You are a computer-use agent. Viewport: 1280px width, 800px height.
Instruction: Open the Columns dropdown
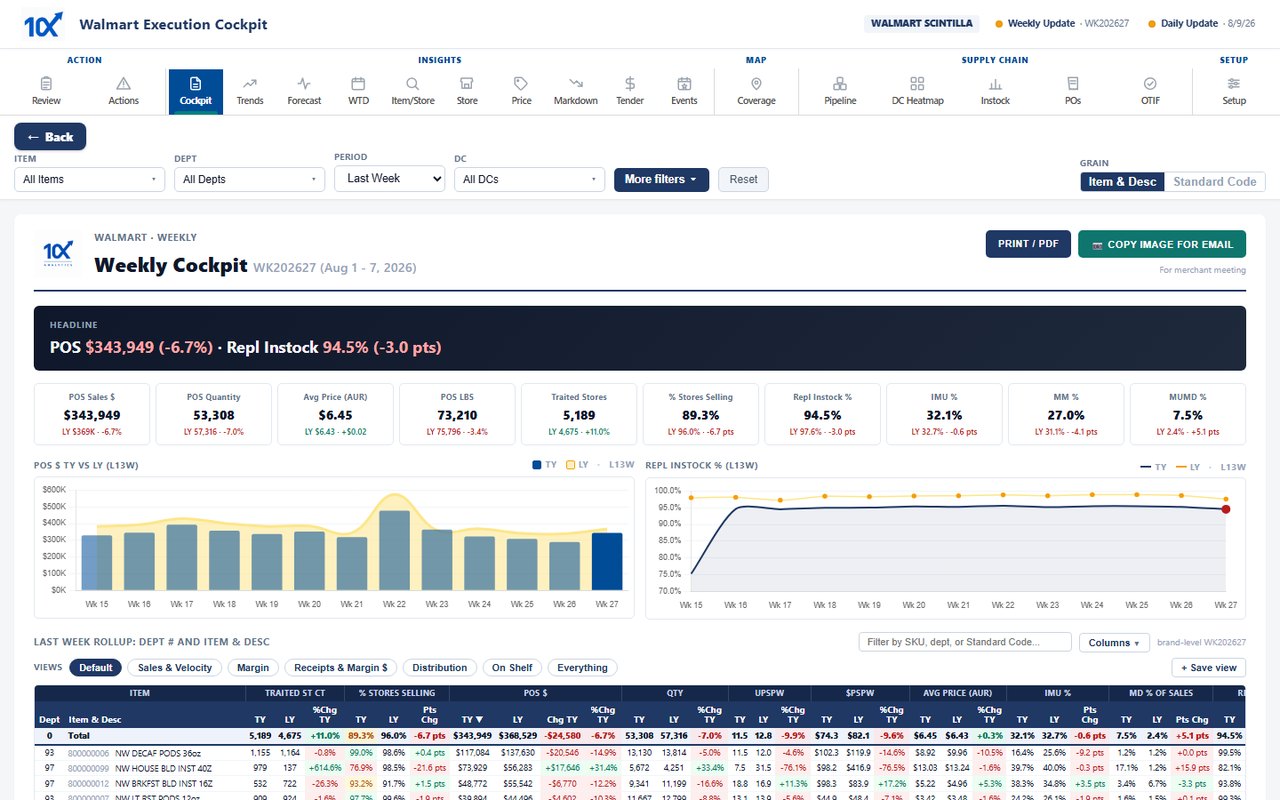[1114, 642]
